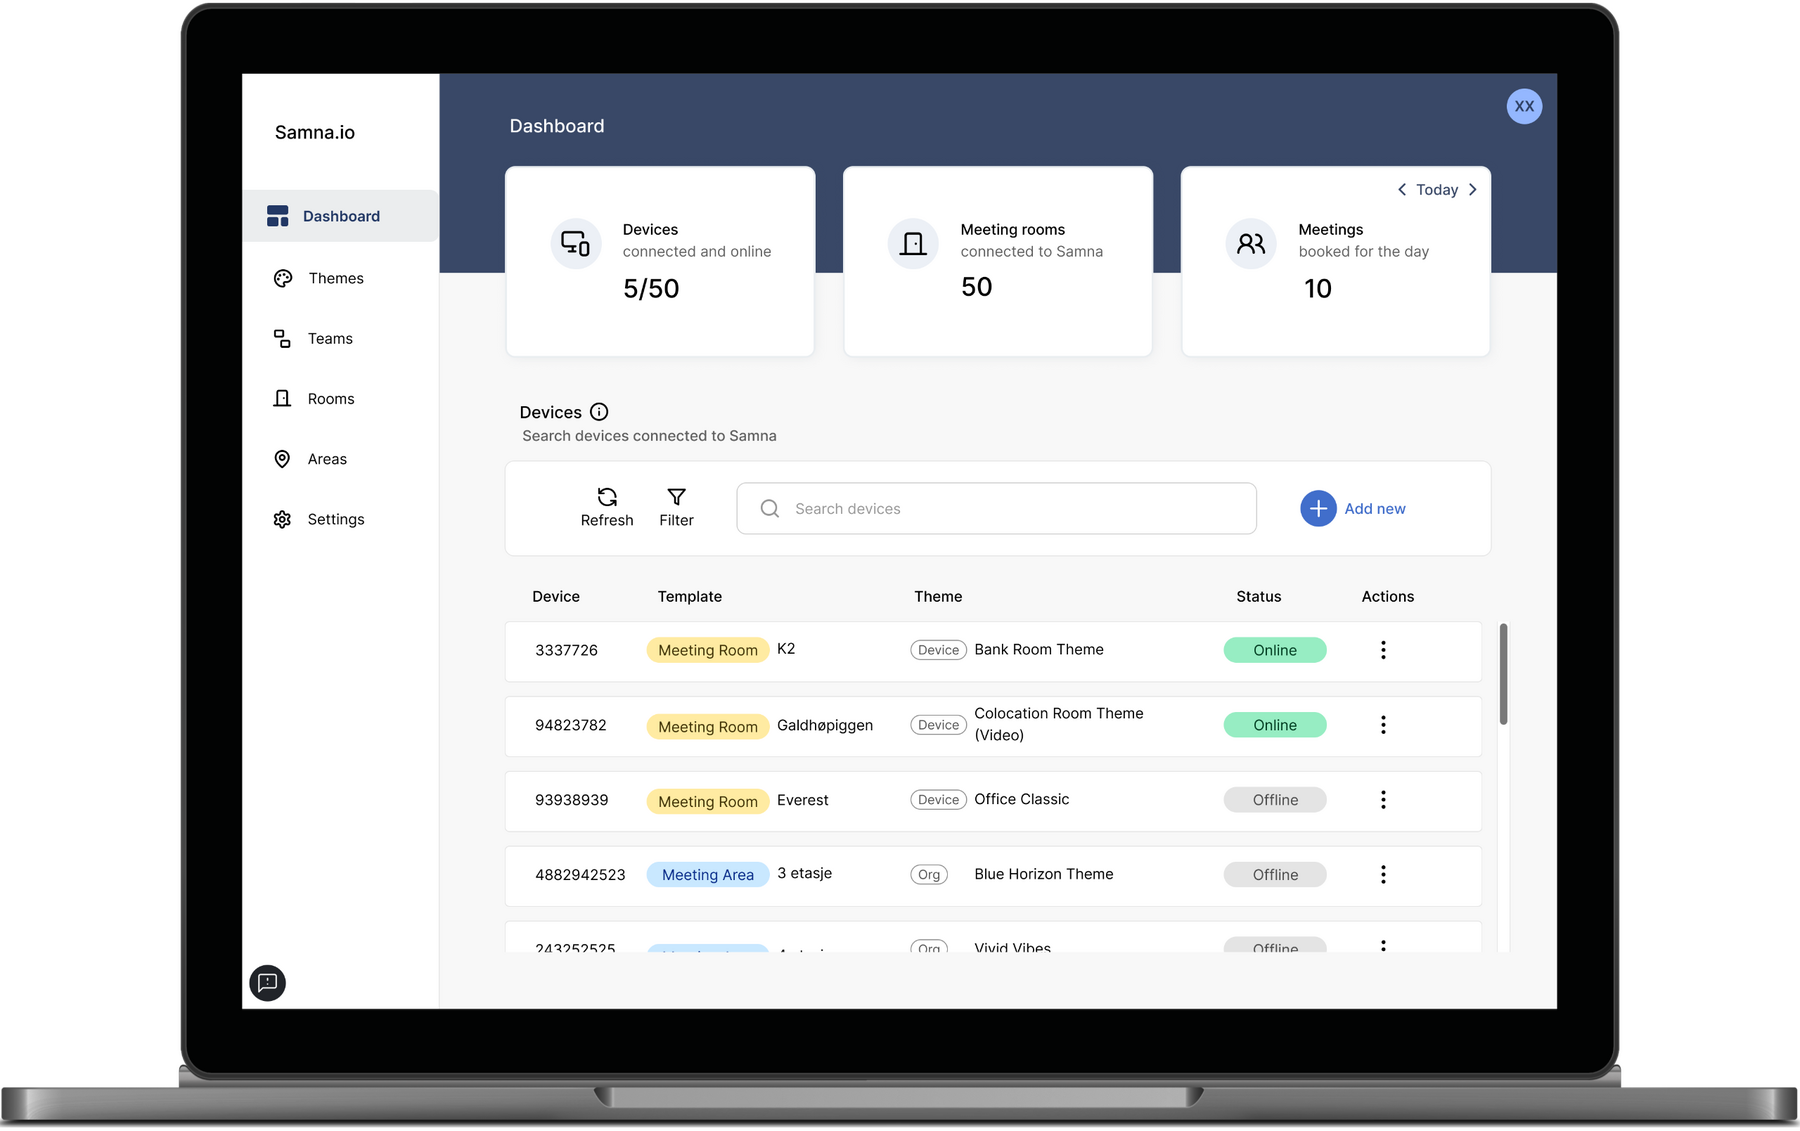Select Areas in the sidebar
1800x1131 pixels.
pos(327,459)
